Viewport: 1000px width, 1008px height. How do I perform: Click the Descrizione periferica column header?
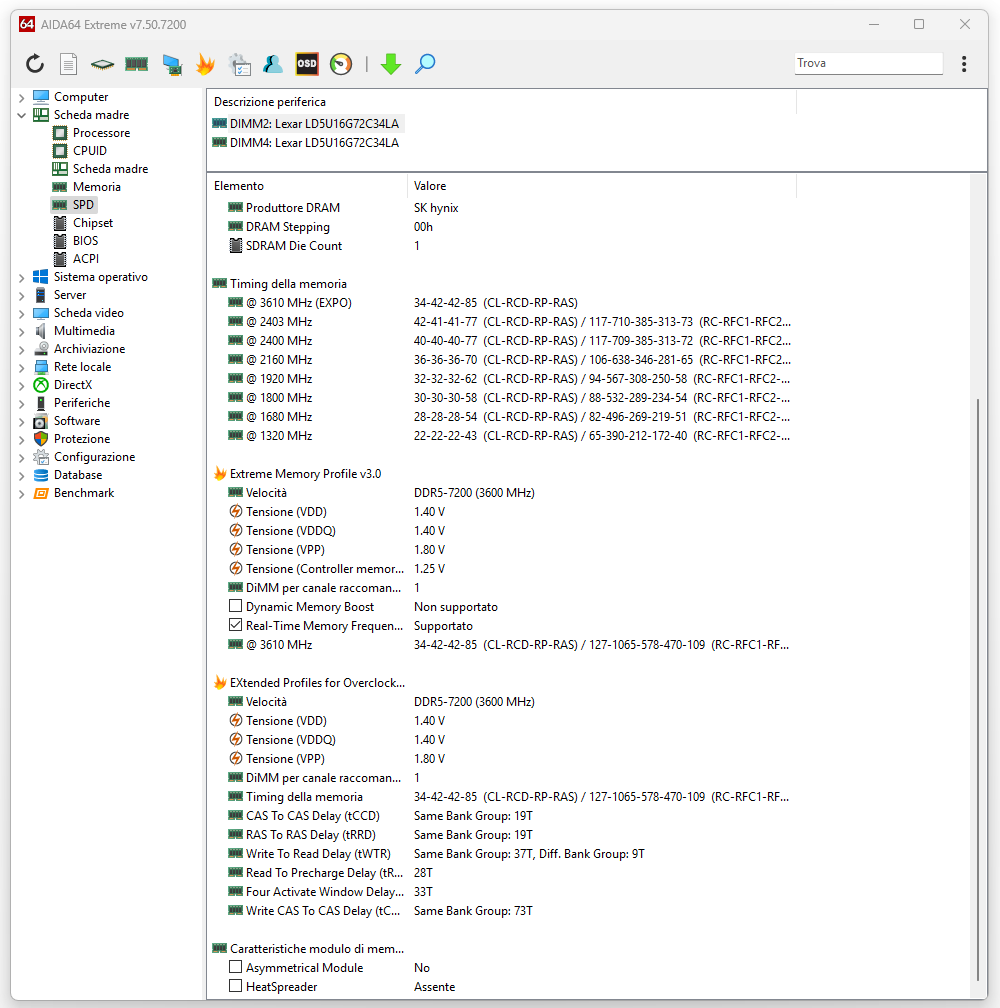pos(502,102)
